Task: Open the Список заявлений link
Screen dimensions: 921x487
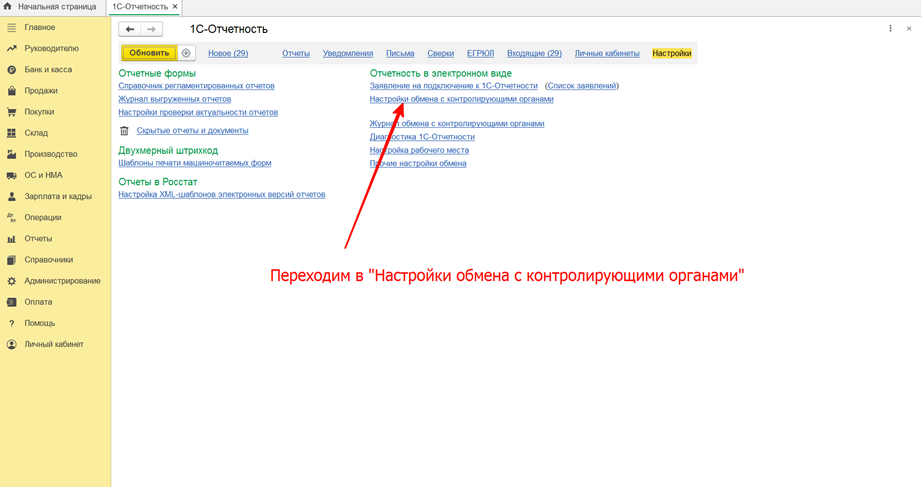Action: [x=582, y=86]
